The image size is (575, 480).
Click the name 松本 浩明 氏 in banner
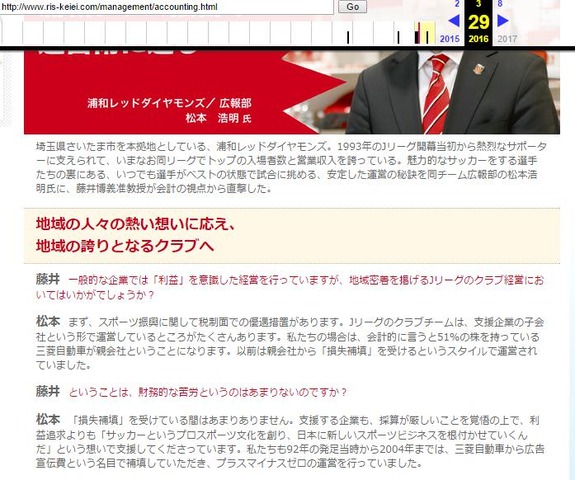(x=218, y=118)
